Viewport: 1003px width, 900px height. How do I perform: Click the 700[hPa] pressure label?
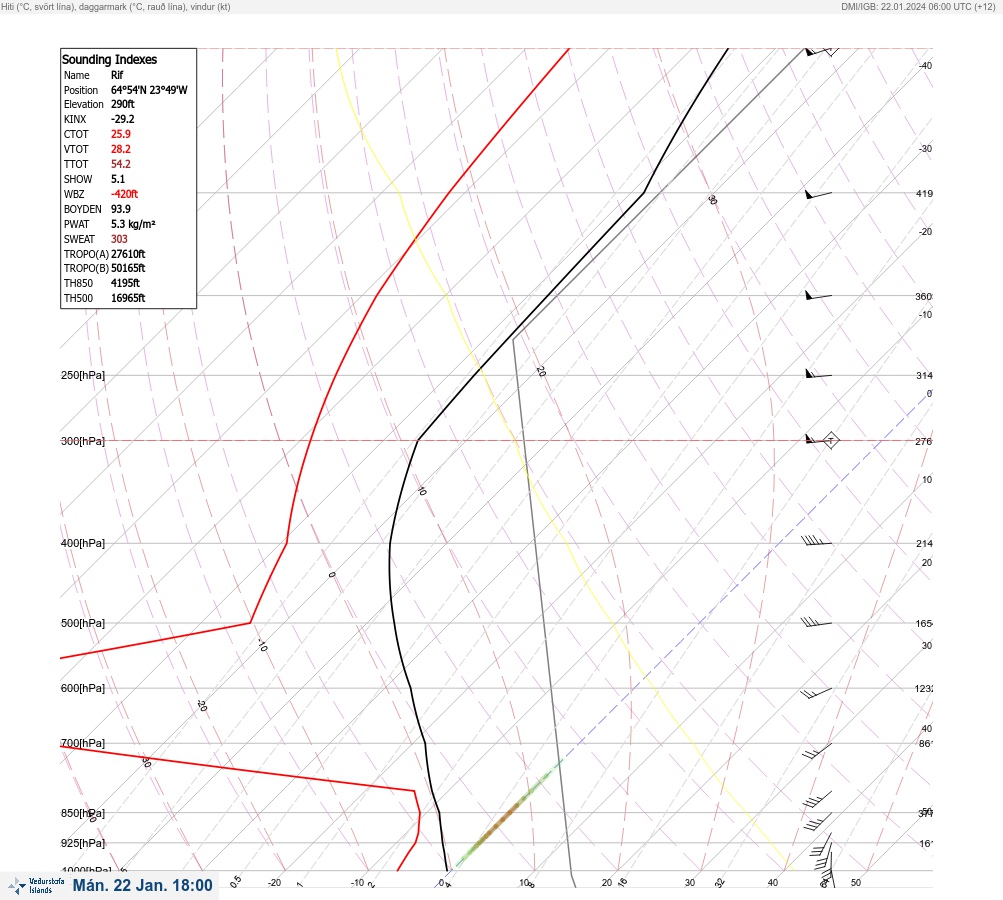(83, 743)
